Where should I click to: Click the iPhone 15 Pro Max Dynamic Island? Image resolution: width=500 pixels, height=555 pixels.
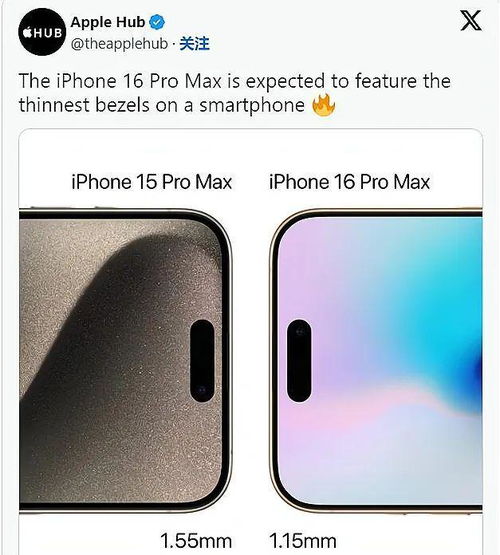202,361
